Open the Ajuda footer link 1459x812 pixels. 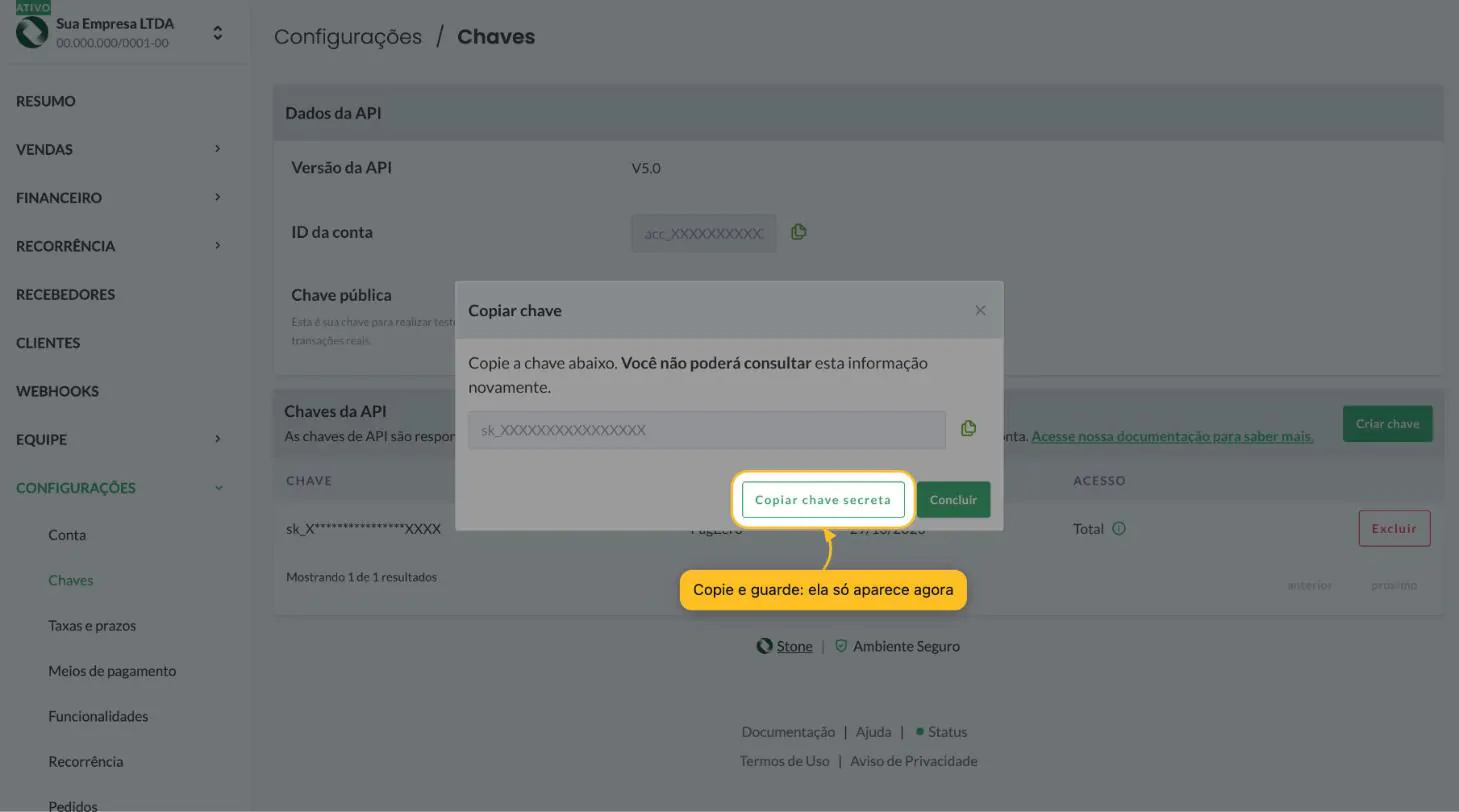coord(873,732)
